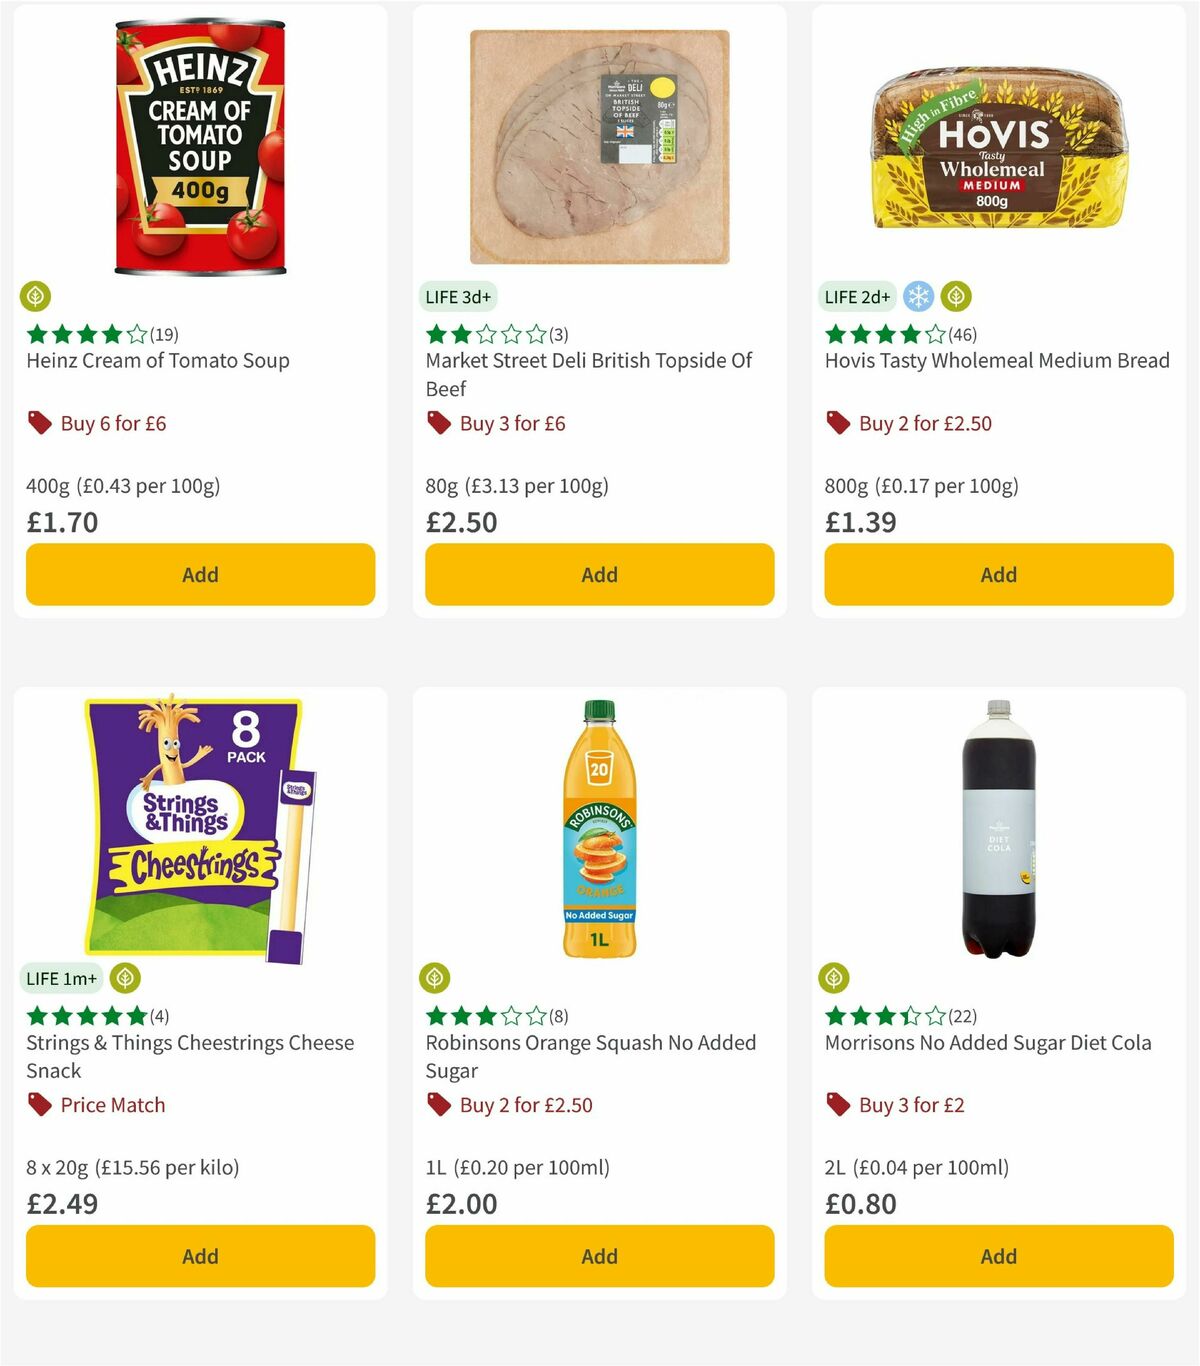Add Hovis Tasty Wholemeal Medium Bread to basket
This screenshot has width=1200, height=1366.
coord(997,574)
